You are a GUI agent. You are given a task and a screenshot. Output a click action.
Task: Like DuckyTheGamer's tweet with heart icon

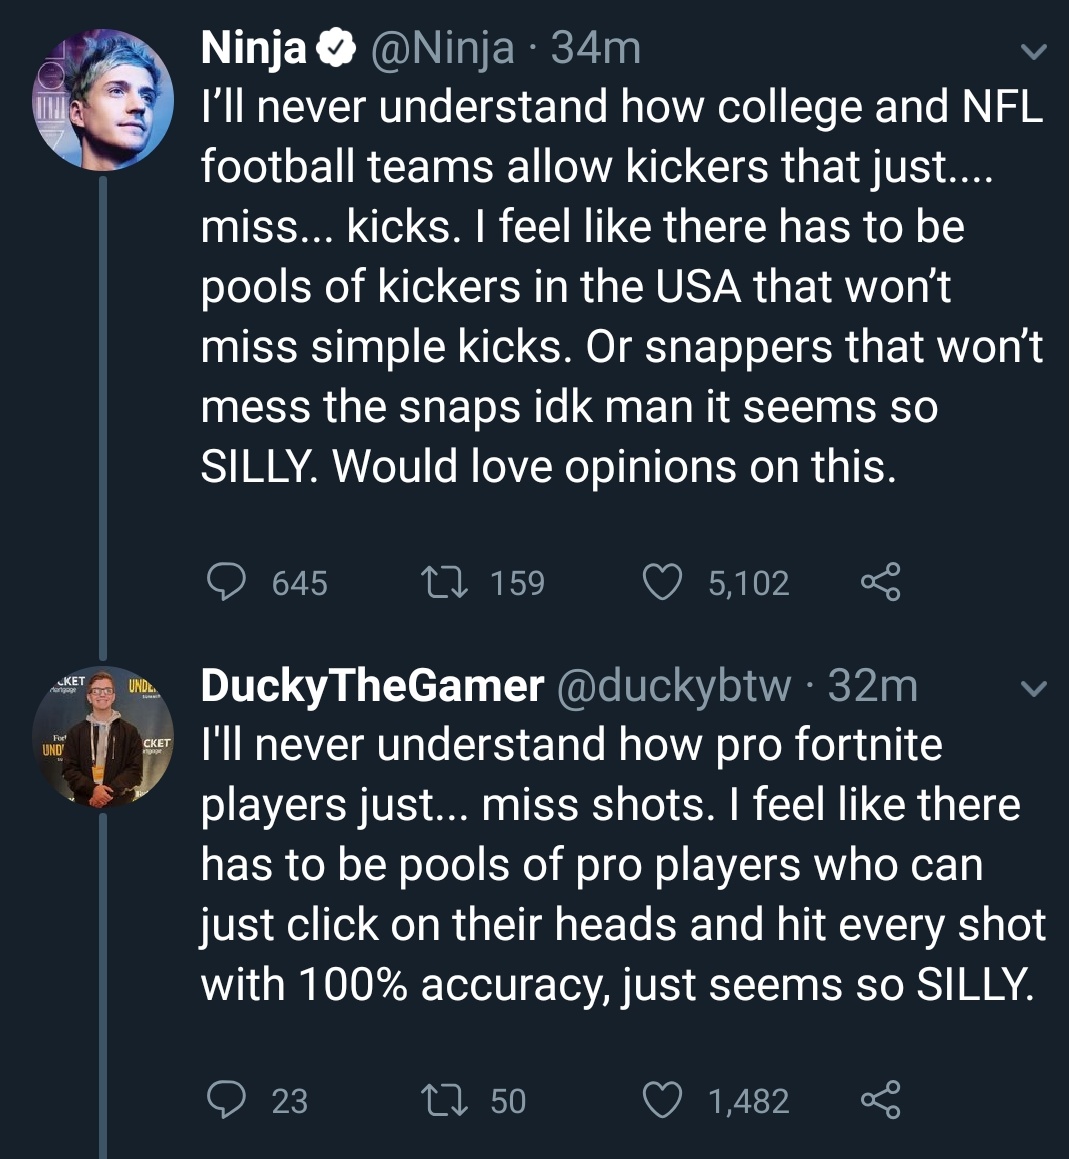(661, 1100)
